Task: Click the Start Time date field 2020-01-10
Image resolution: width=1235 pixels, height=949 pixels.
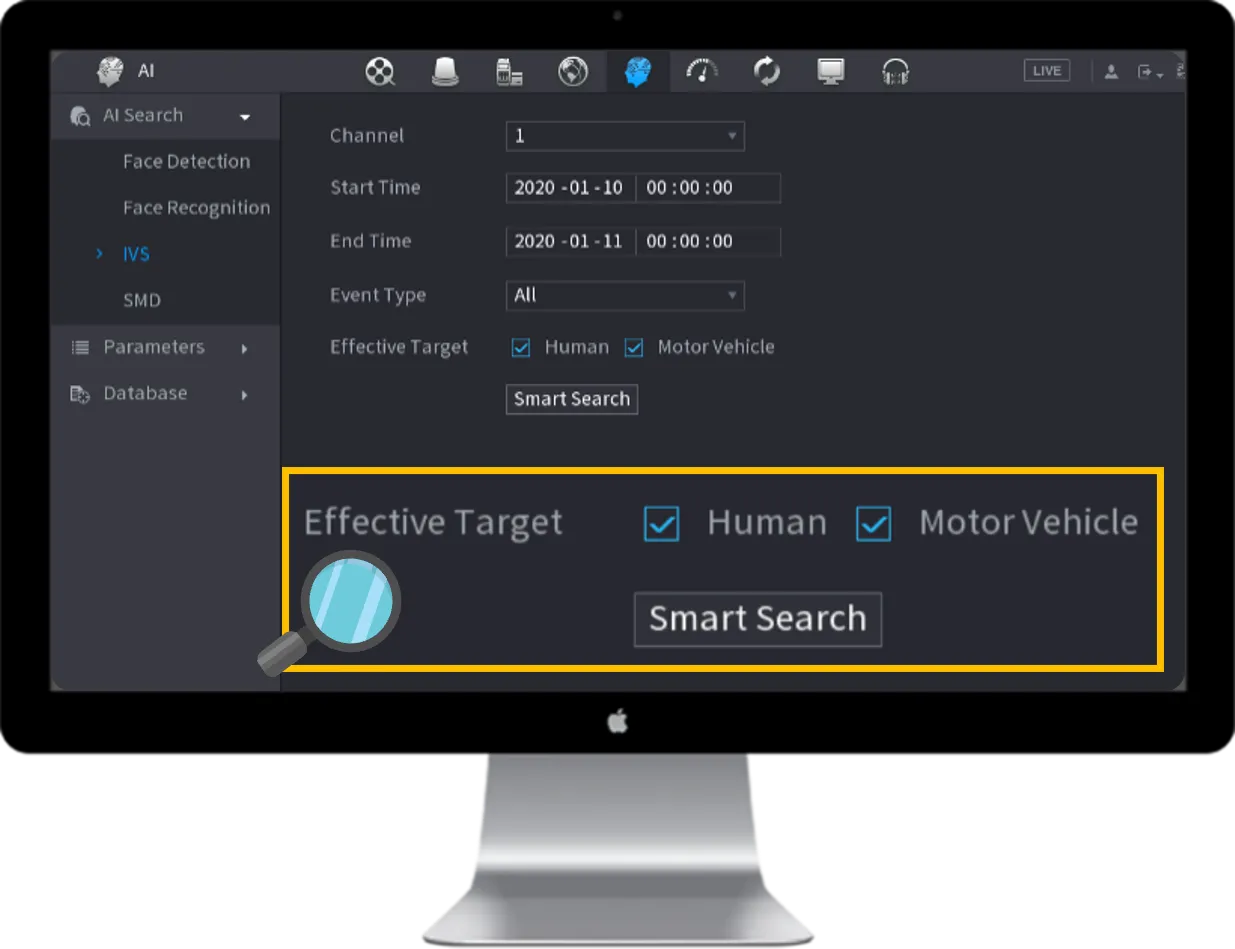Action: tap(570, 188)
